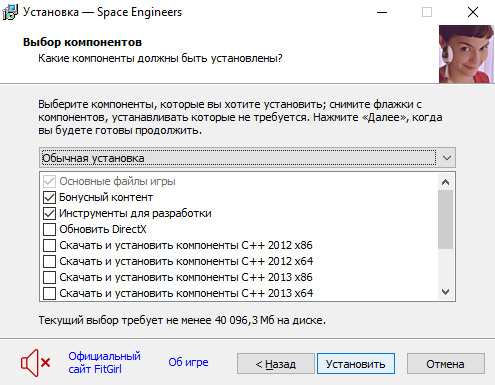This screenshot has height=385, width=495.
Task: Check C++ 2013 x86 components option
Action: [49, 277]
